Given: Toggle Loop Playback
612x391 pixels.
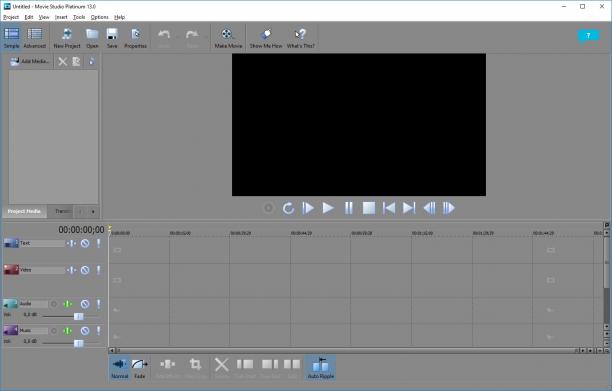Looking at the screenshot, I should (288, 208).
